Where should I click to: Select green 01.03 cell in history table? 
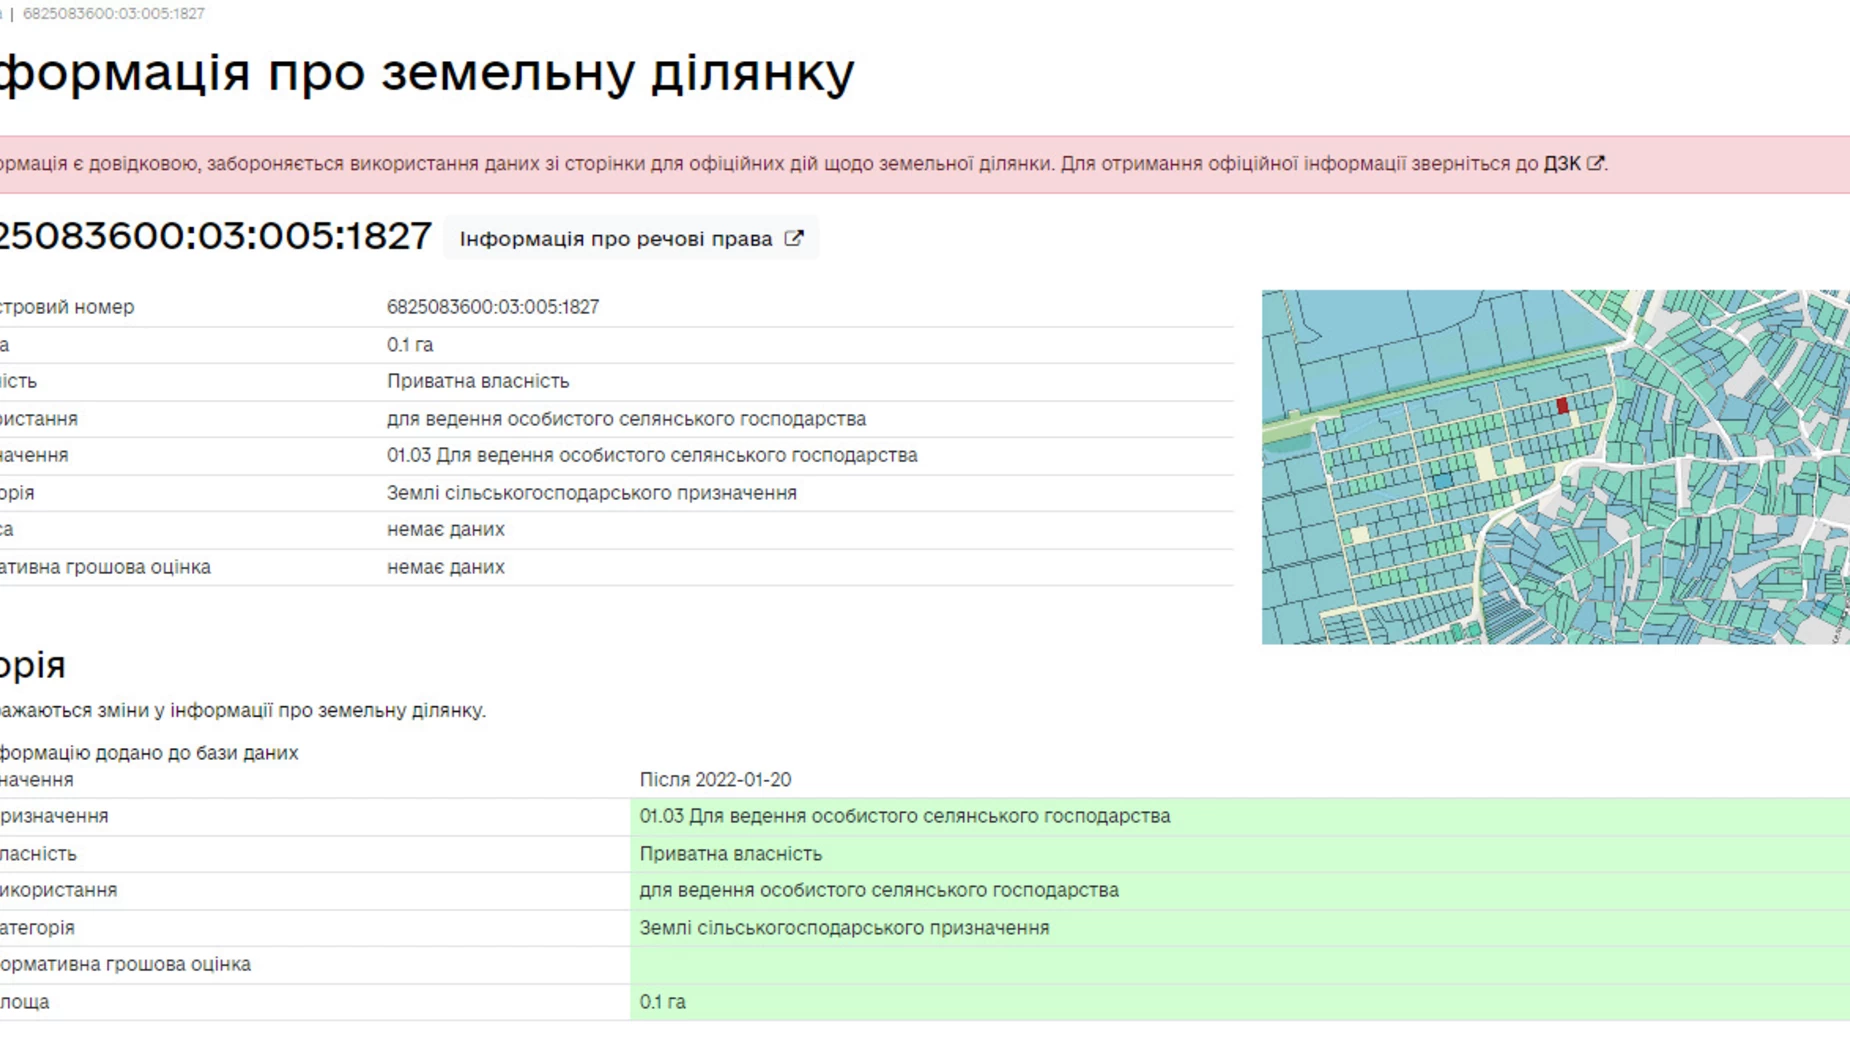(904, 816)
